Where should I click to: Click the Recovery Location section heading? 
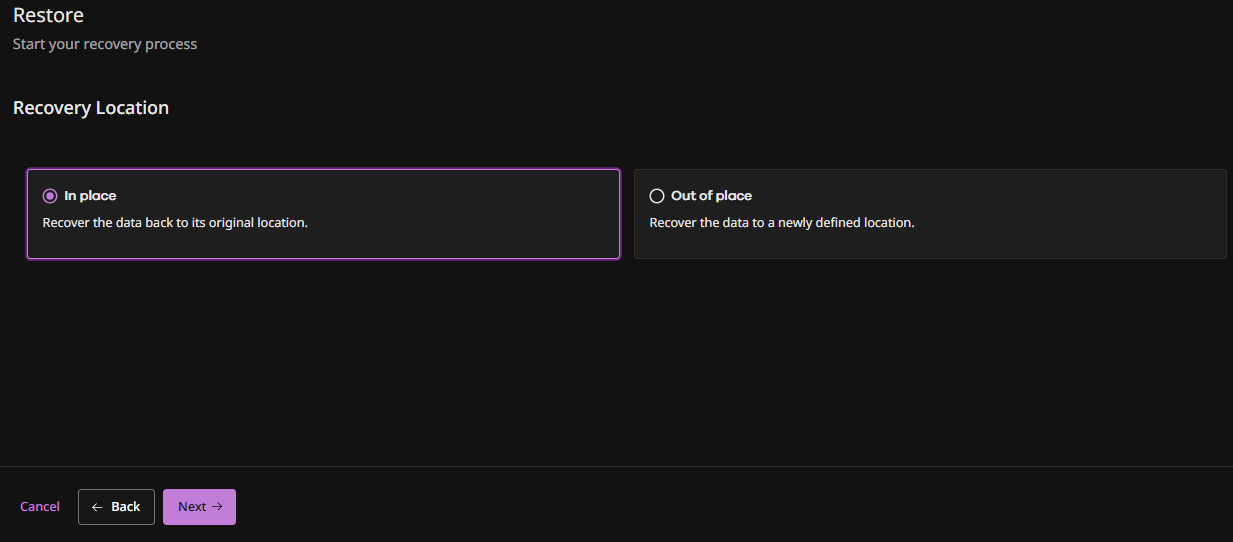point(91,108)
